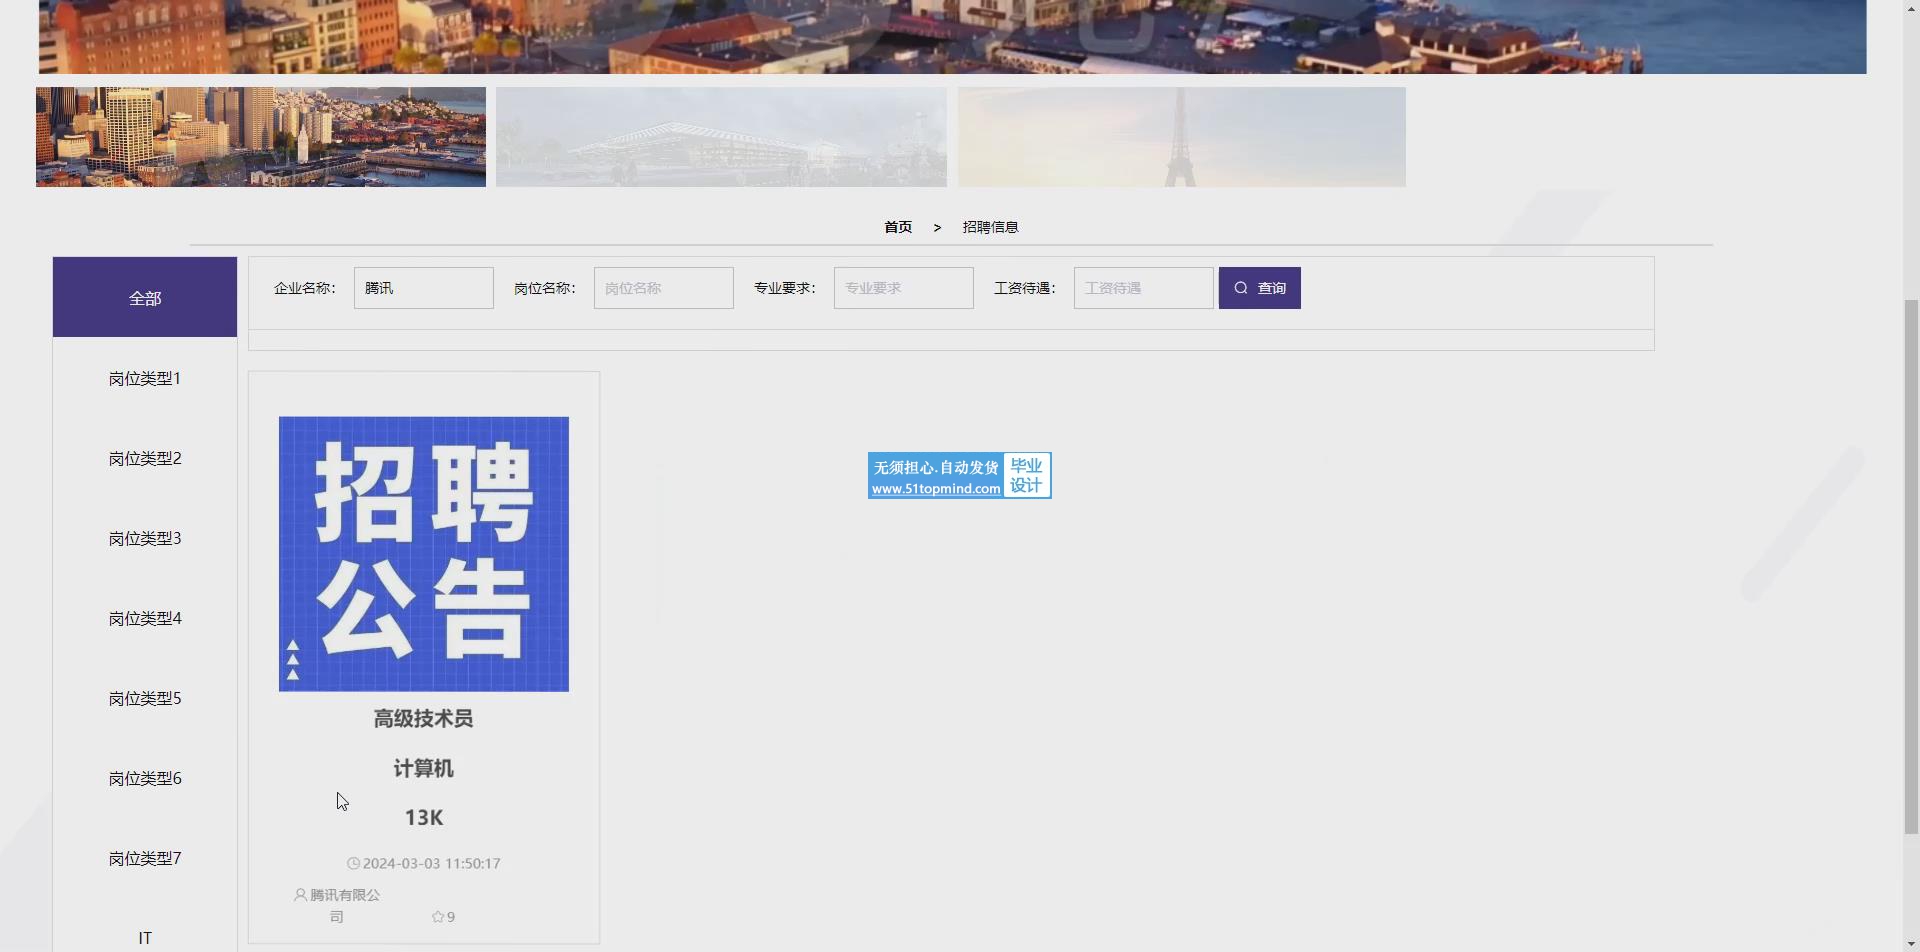Filter by 岗位类型4
1920x952 pixels.
(x=145, y=618)
